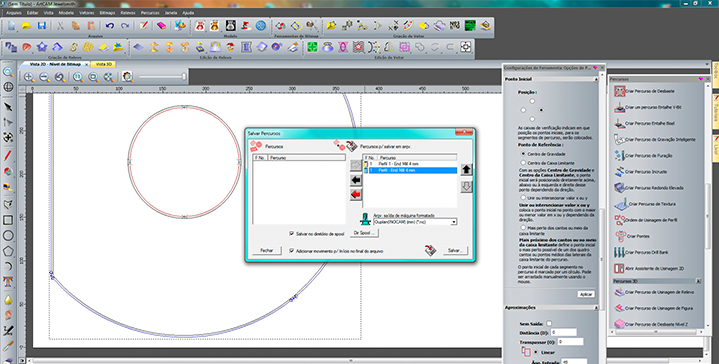Click Criar Percurso de Desbaste icon

(619, 91)
